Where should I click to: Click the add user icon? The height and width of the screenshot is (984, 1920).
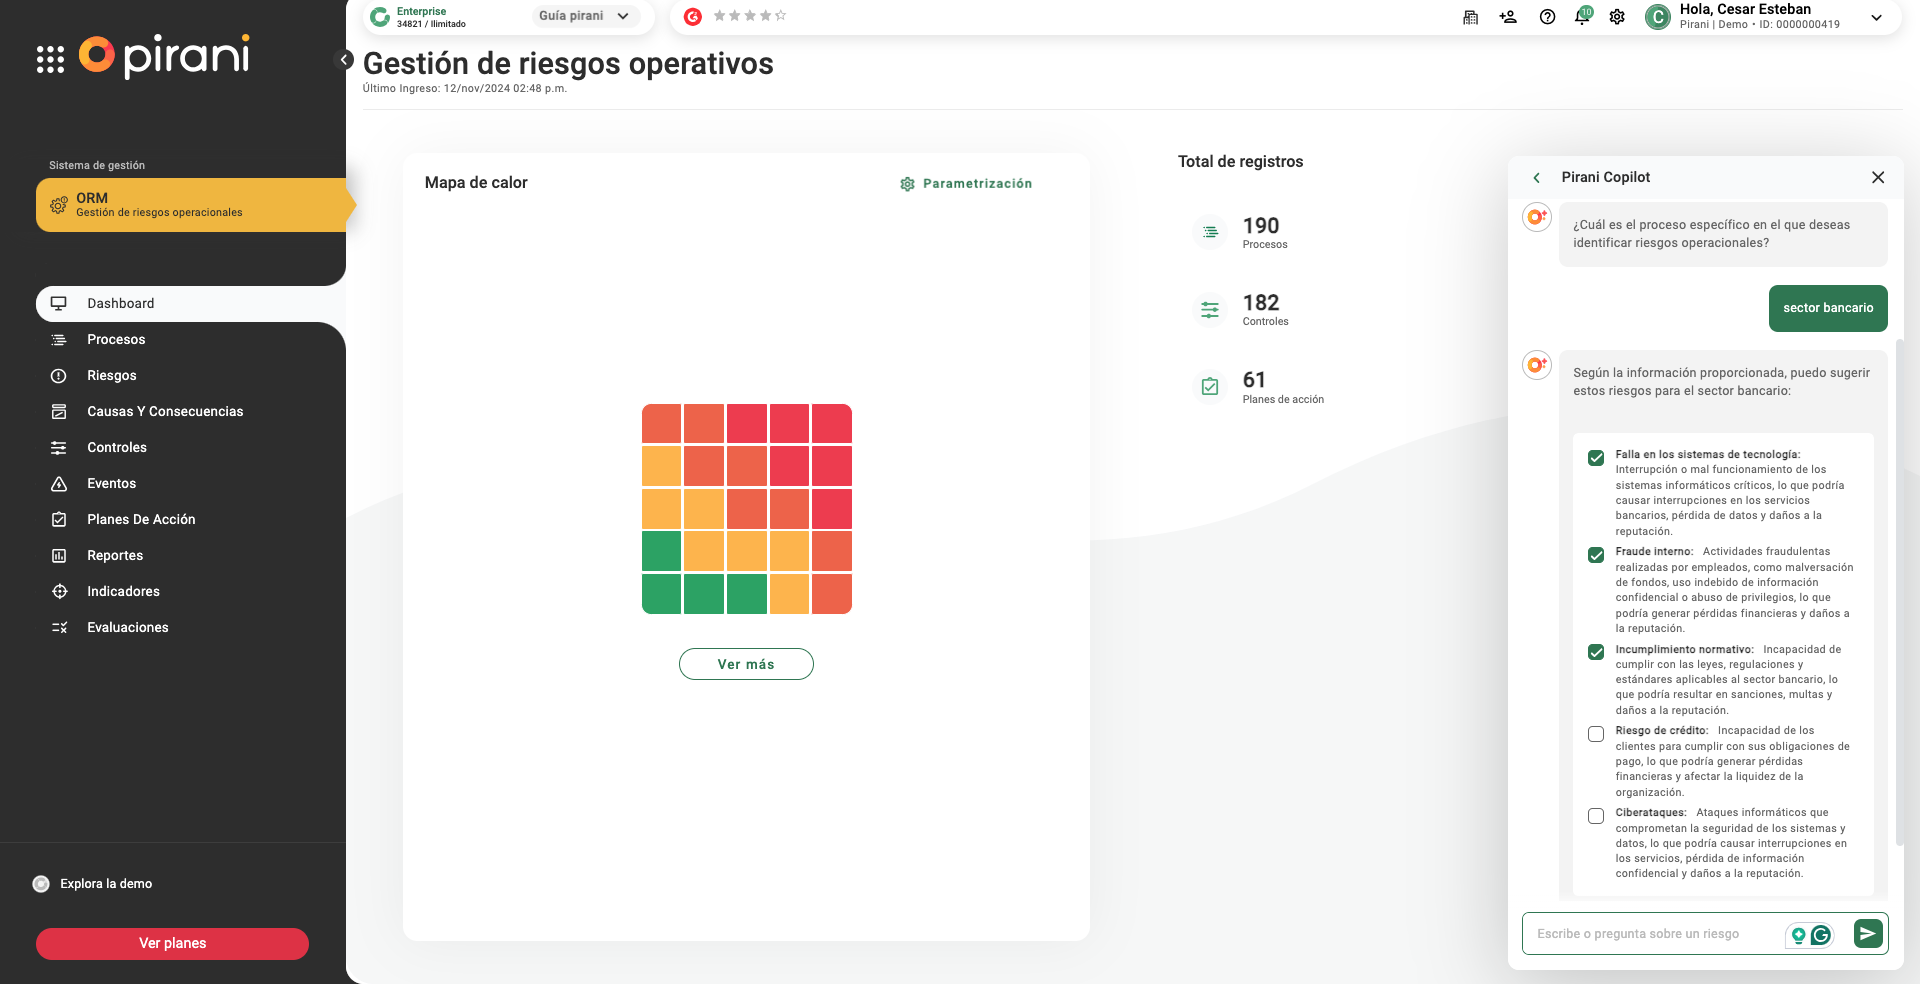(x=1508, y=17)
